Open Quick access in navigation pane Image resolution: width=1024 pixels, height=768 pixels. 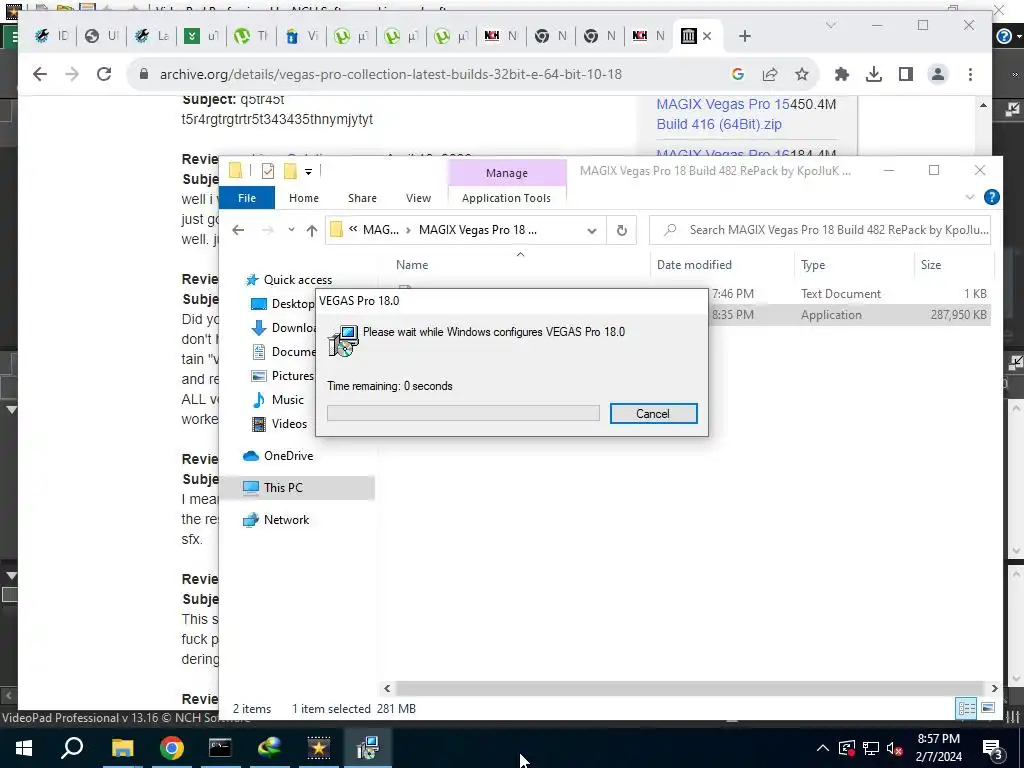297,280
